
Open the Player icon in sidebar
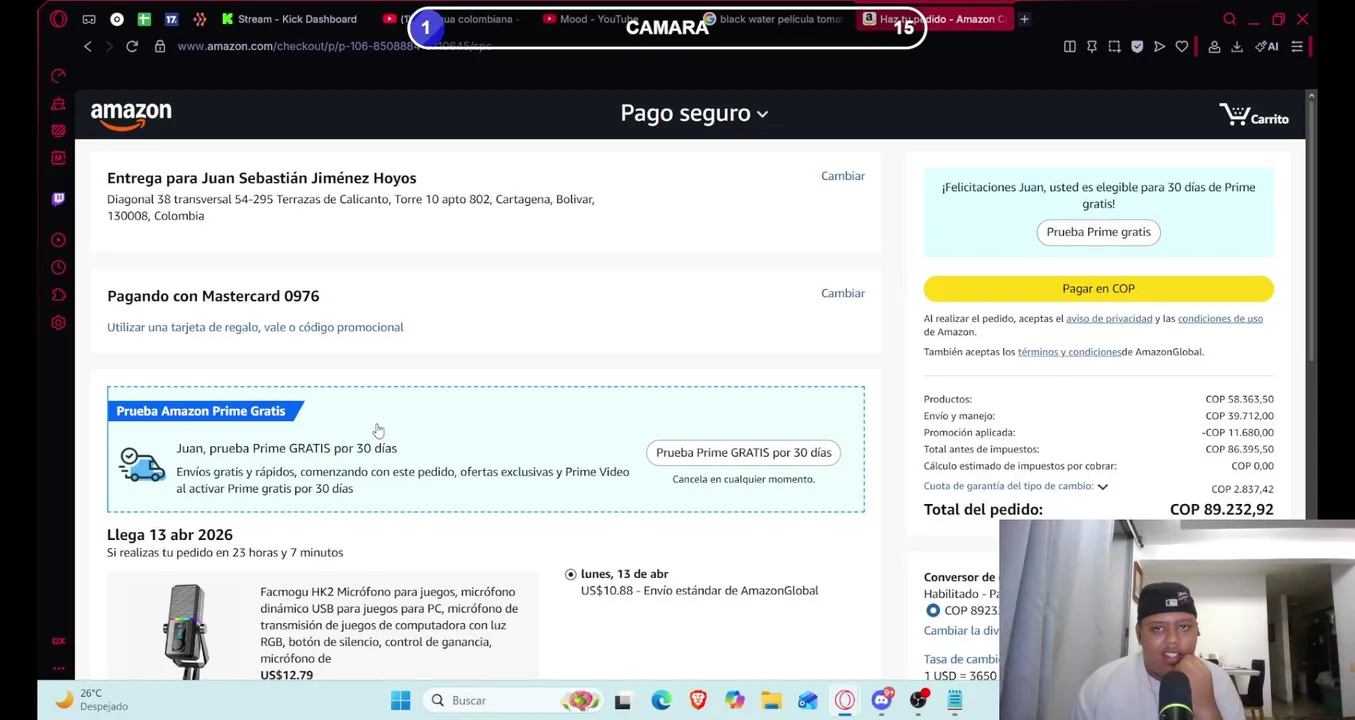click(x=58, y=240)
